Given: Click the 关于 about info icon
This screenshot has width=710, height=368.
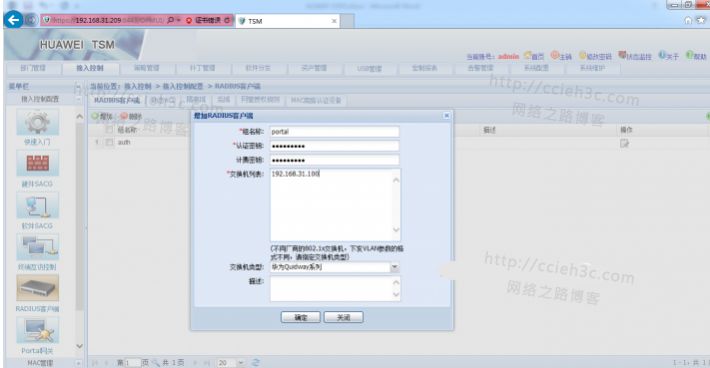Looking at the screenshot, I should pos(662,55).
